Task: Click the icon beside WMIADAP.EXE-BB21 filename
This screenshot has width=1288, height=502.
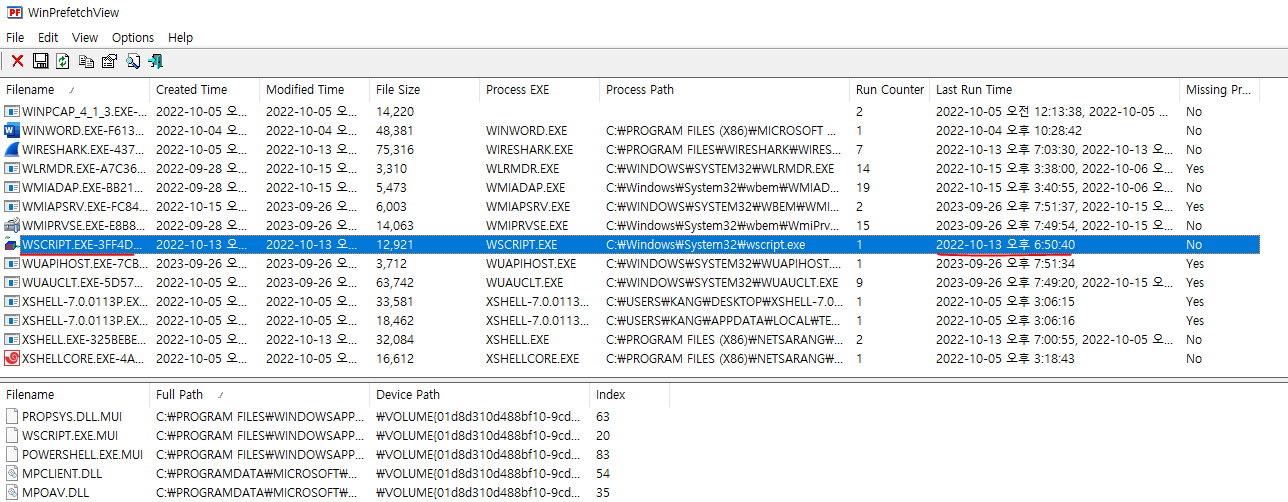Action: coord(12,188)
